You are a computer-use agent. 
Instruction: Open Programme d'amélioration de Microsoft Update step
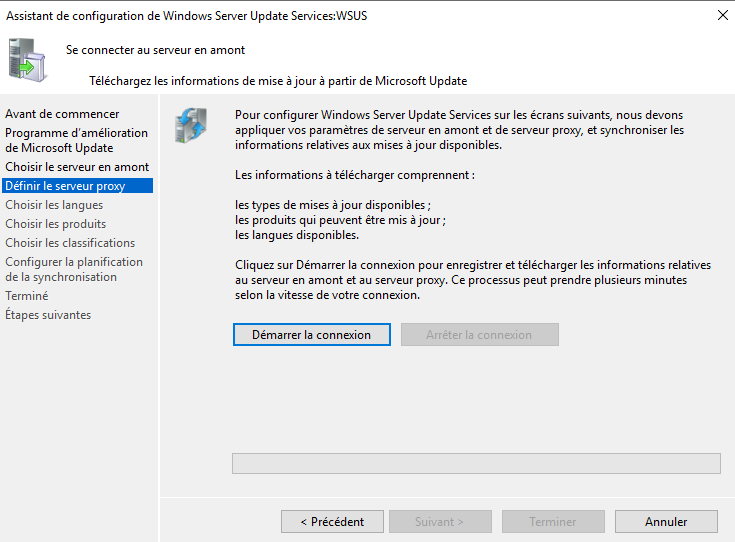coord(76,140)
